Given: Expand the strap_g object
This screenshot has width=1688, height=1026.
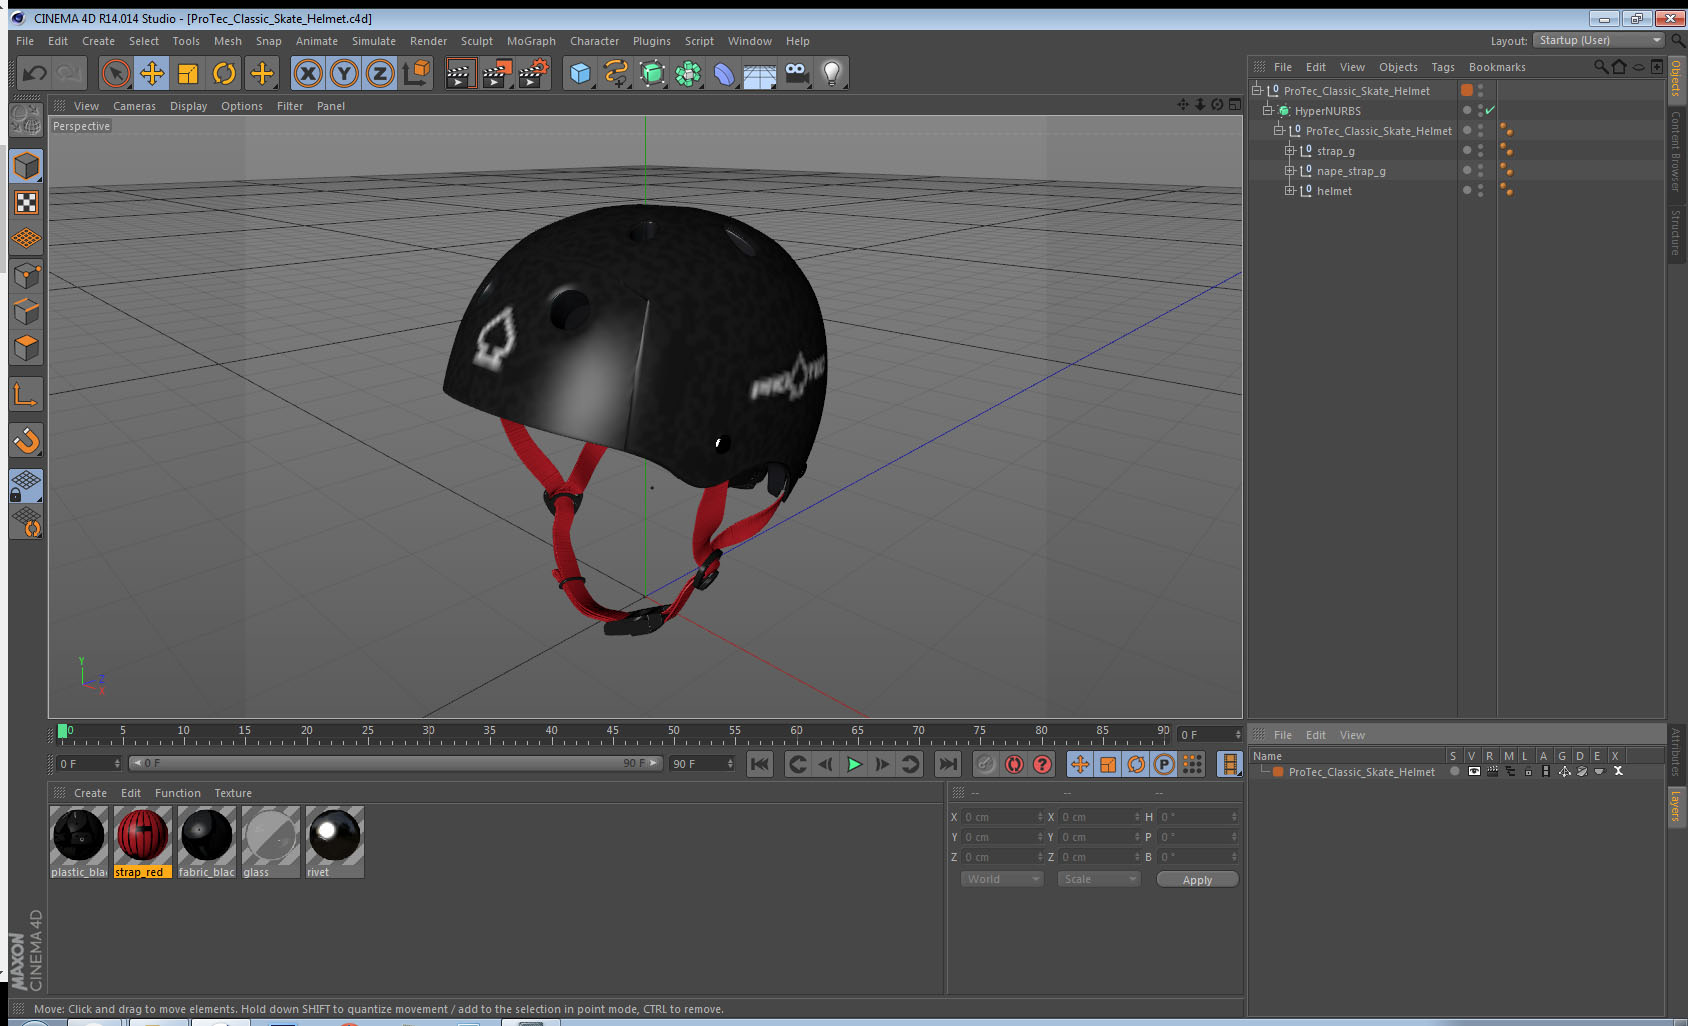Looking at the screenshot, I should 1290,150.
